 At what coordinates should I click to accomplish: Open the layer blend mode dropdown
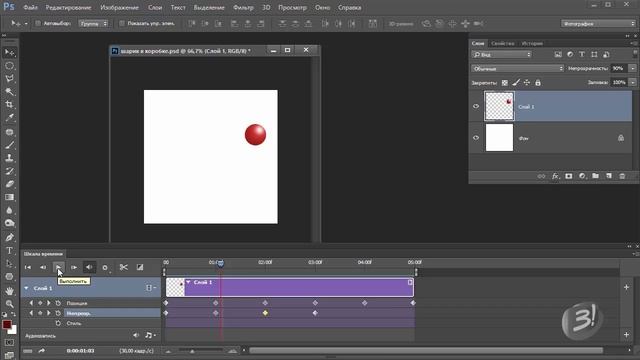click(518, 69)
